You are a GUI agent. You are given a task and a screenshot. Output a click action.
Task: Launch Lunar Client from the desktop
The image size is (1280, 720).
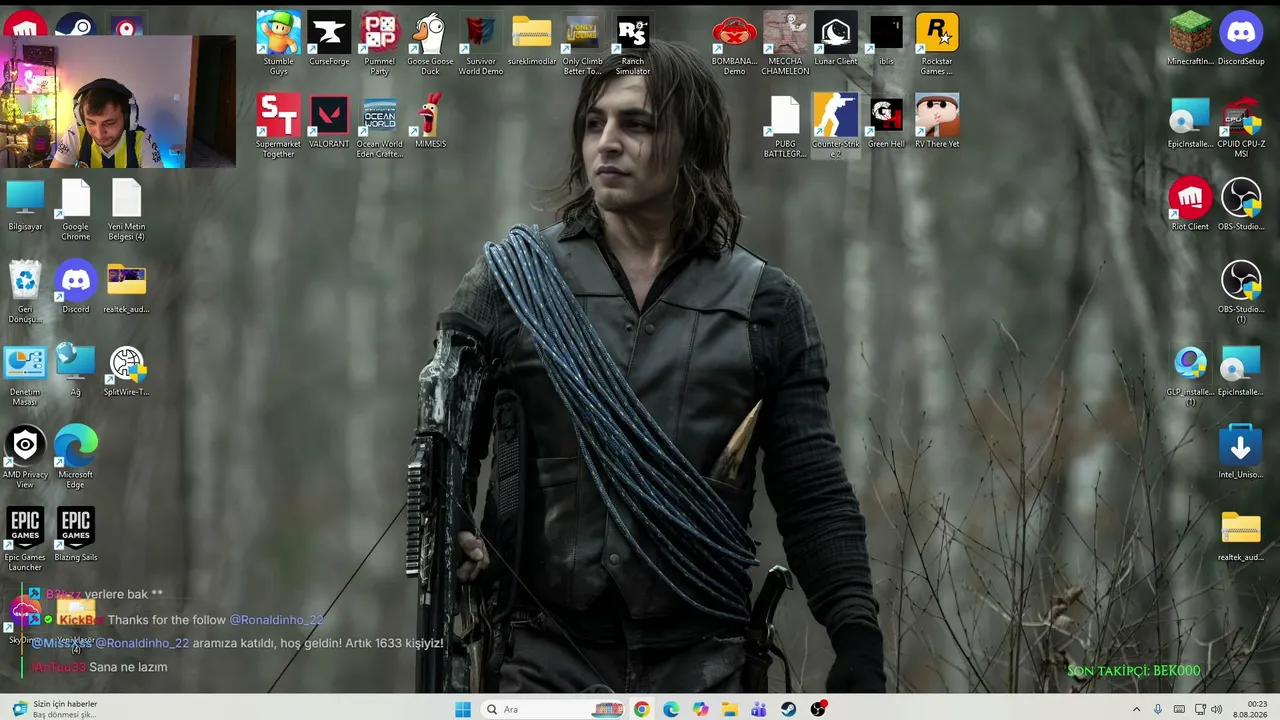coord(836,40)
